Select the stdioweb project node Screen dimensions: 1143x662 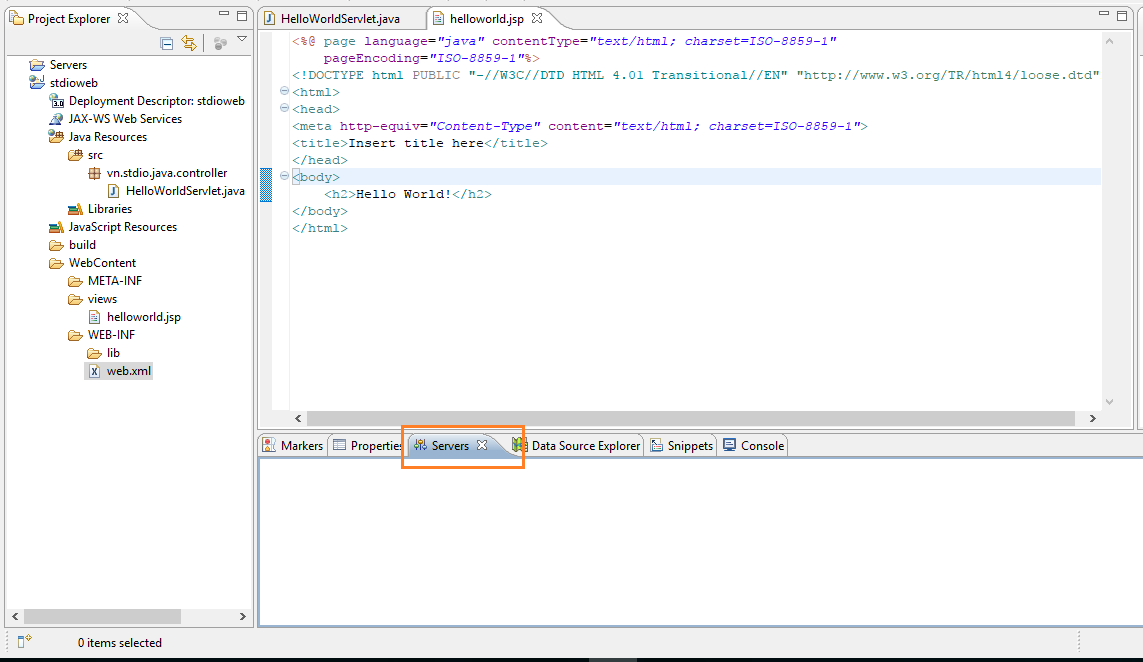click(63, 83)
